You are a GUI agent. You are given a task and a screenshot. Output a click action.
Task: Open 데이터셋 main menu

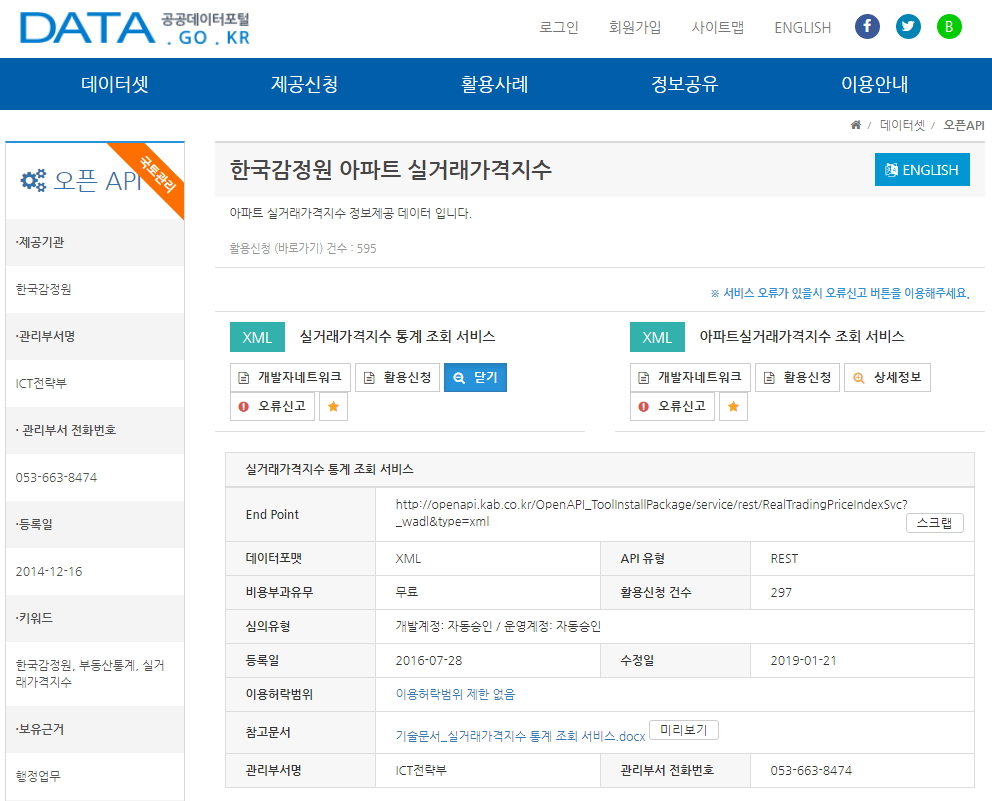pos(115,84)
